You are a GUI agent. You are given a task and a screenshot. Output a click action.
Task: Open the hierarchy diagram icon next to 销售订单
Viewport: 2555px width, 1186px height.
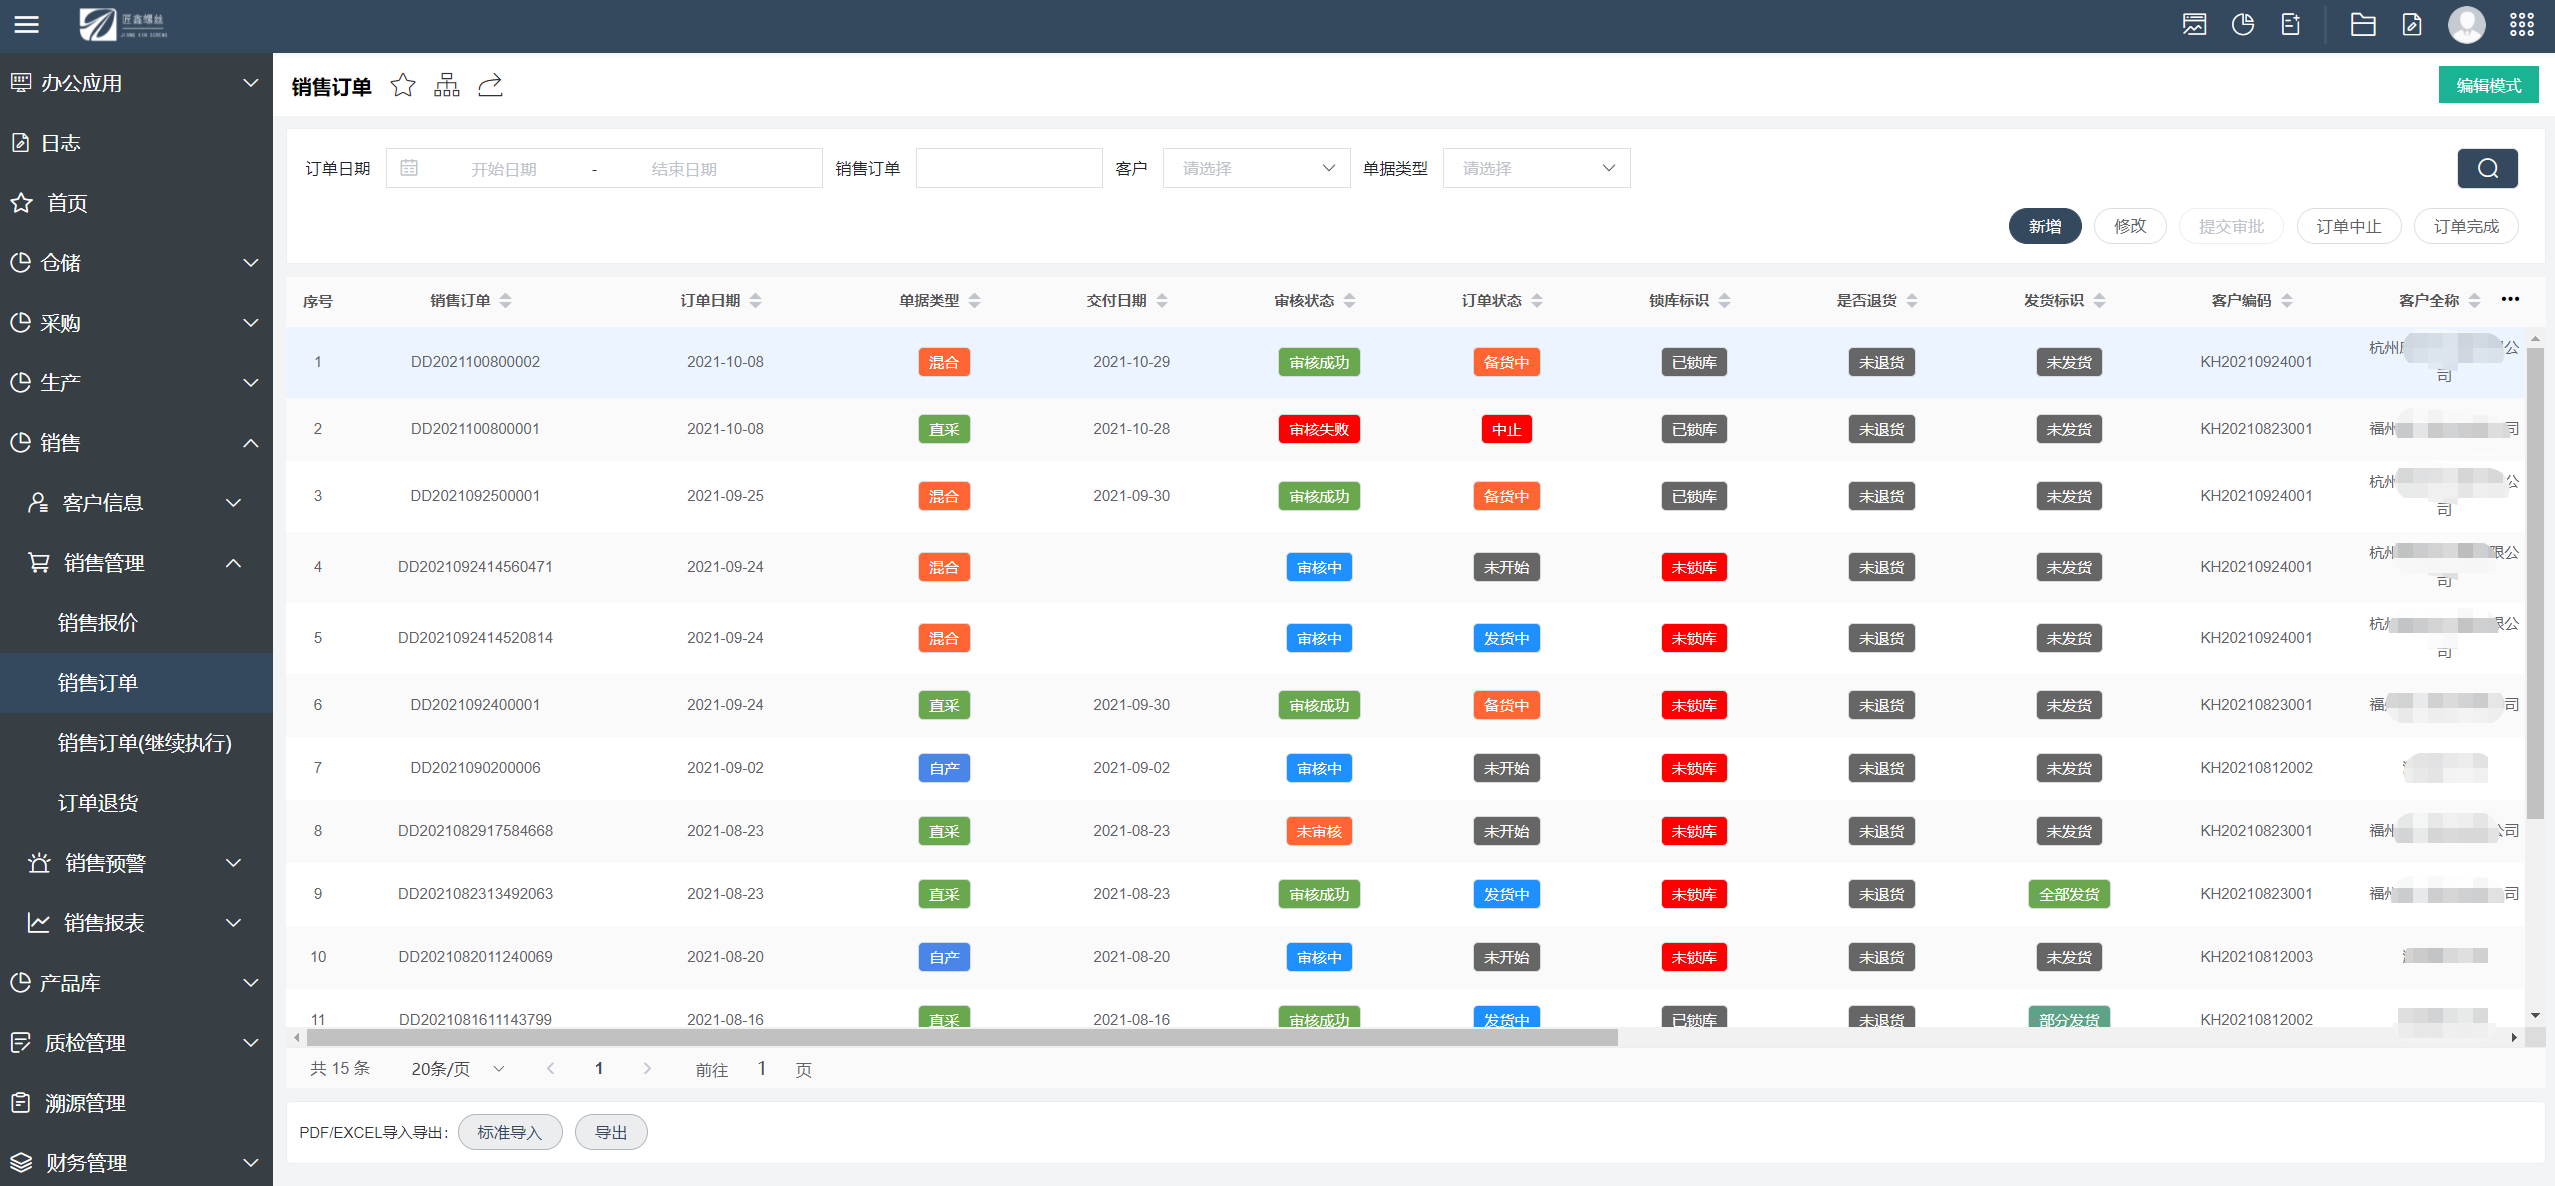447,85
